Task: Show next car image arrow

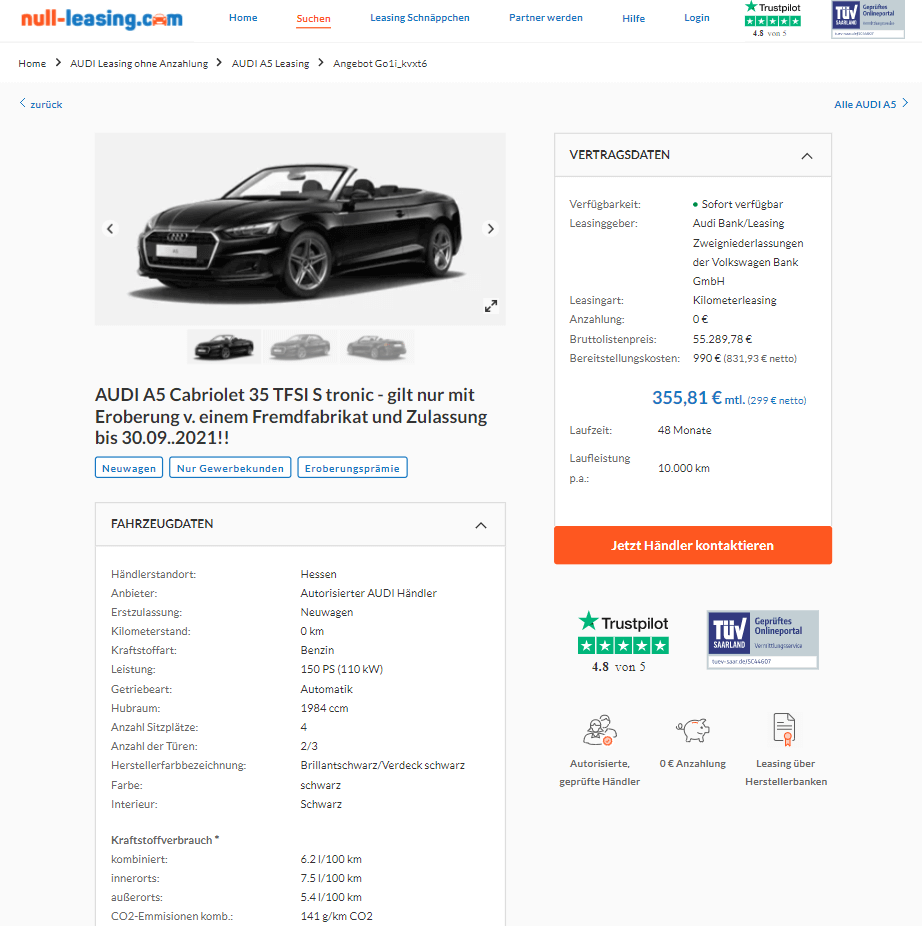Action: pos(490,229)
